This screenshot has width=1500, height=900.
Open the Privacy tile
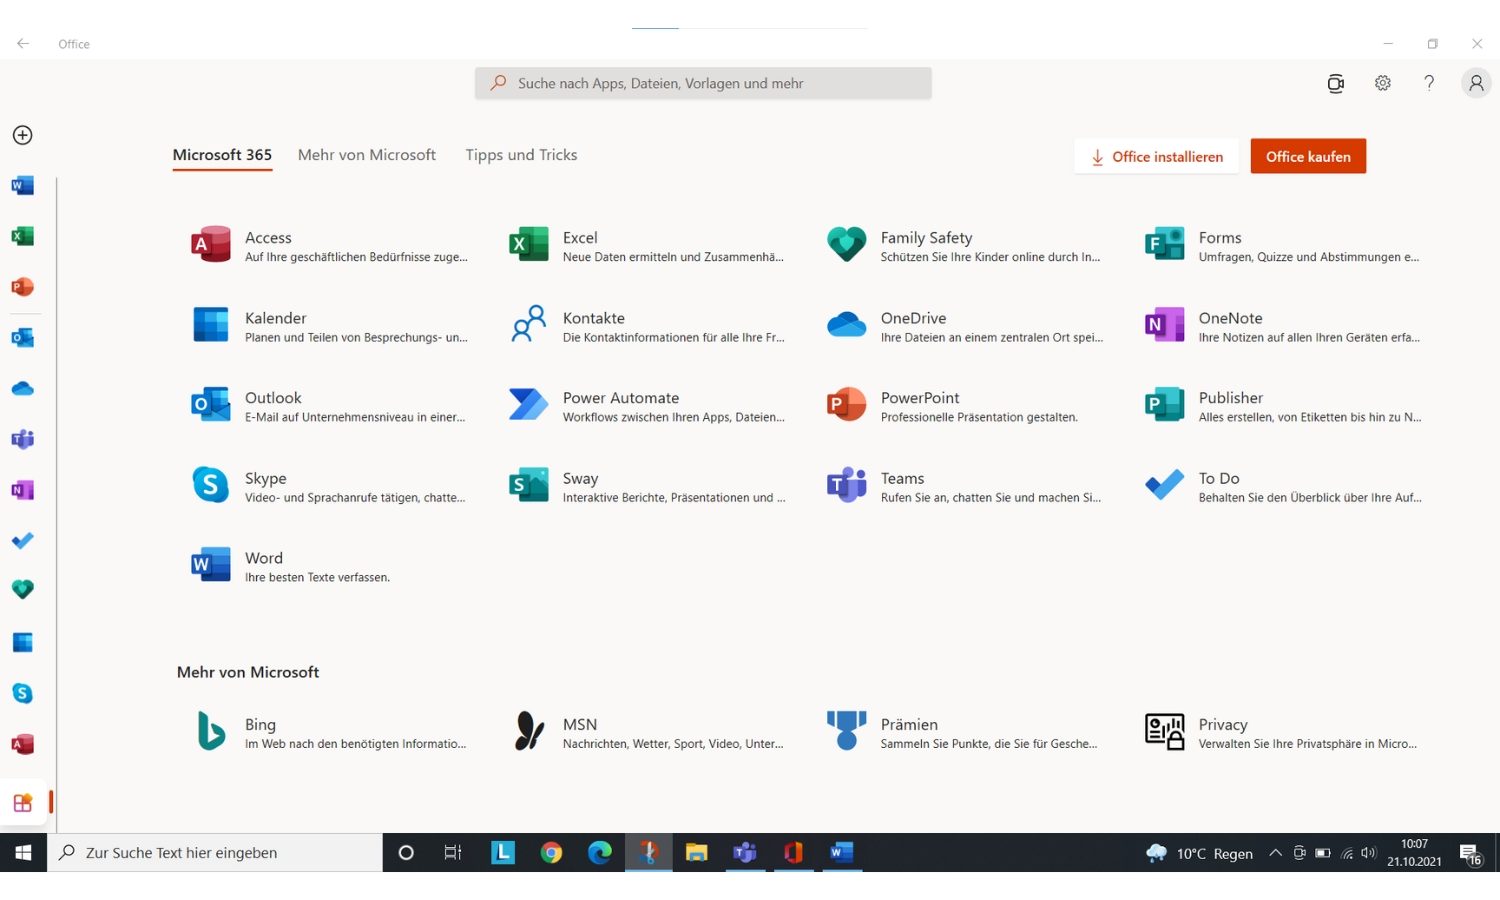coord(1283,732)
